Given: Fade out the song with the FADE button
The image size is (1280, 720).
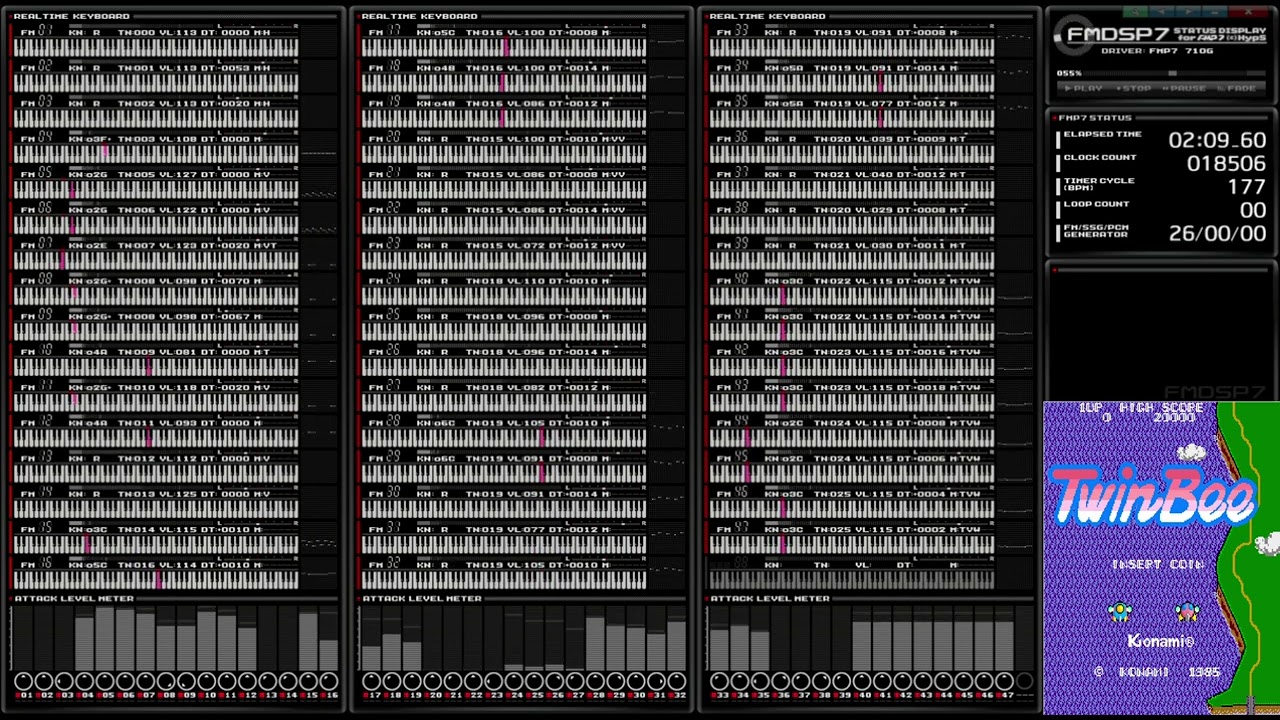Looking at the screenshot, I should coord(1236,88).
